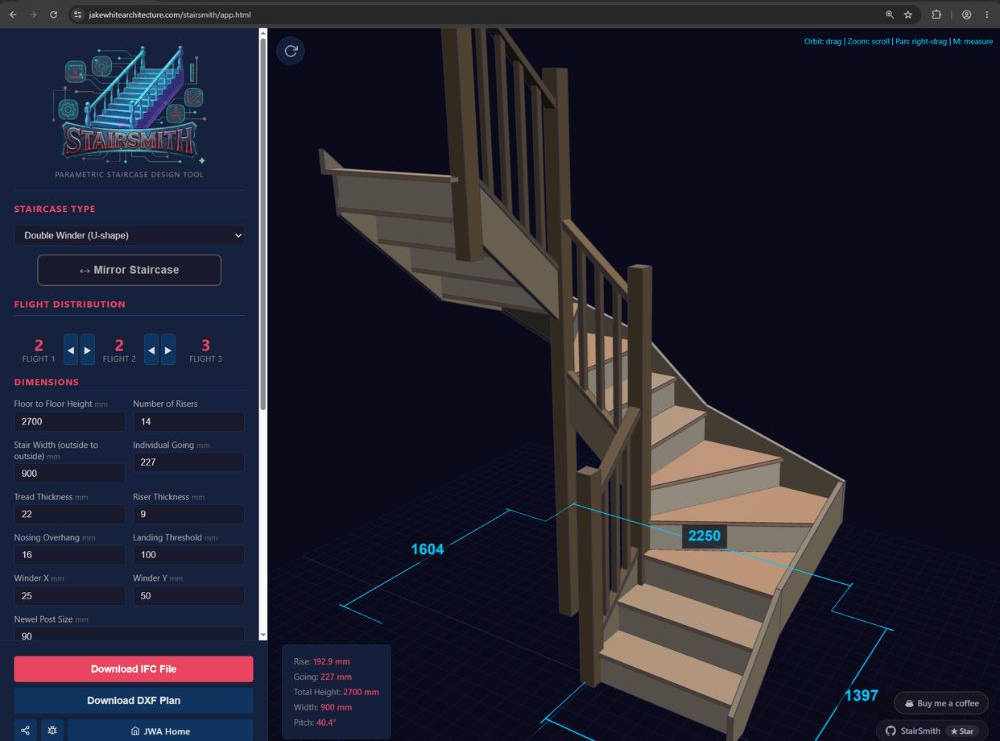Edit the Tread Thickness field
Image resolution: width=1000 pixels, height=741 pixels.
click(x=70, y=514)
